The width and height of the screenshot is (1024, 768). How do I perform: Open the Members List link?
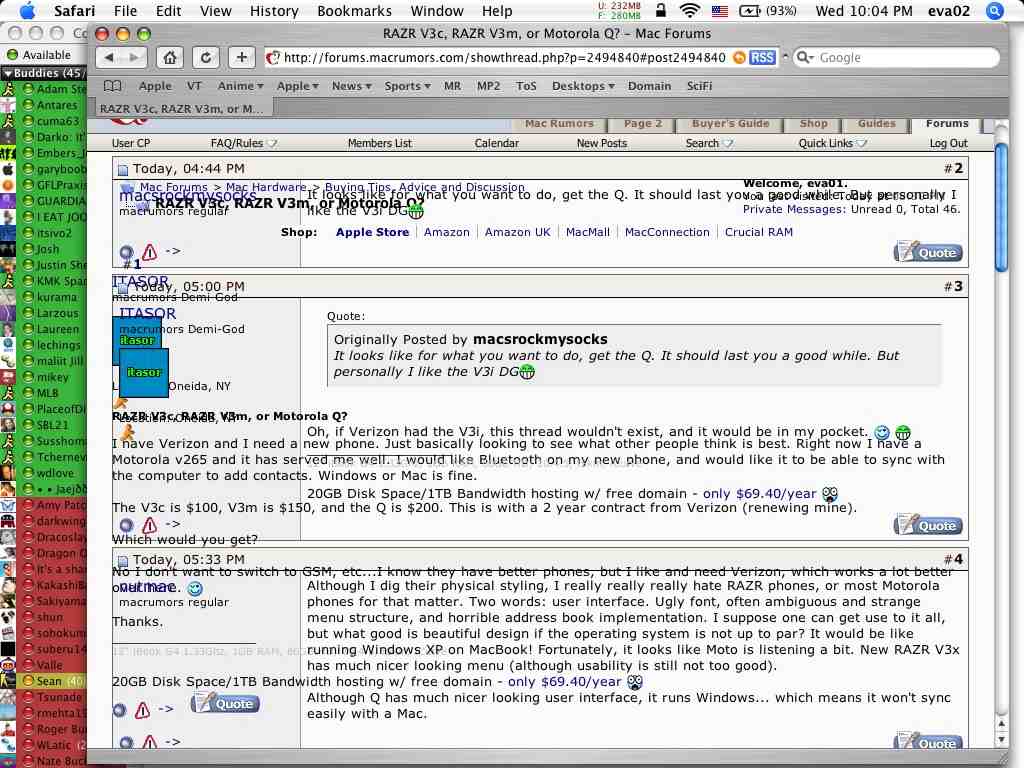click(x=379, y=143)
